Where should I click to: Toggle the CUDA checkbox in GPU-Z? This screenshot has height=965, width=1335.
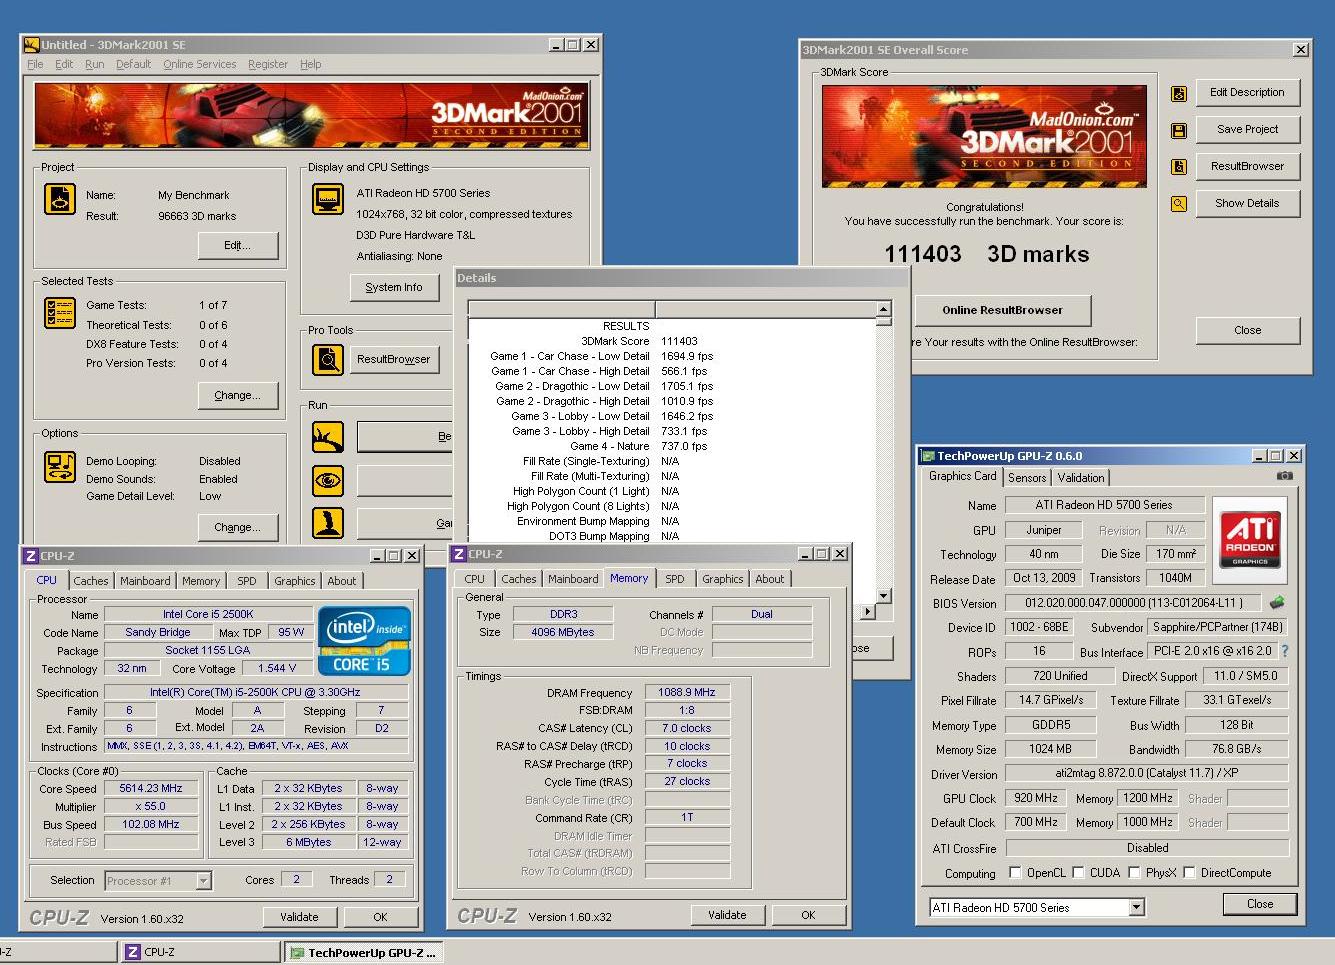pyautogui.click(x=1078, y=872)
